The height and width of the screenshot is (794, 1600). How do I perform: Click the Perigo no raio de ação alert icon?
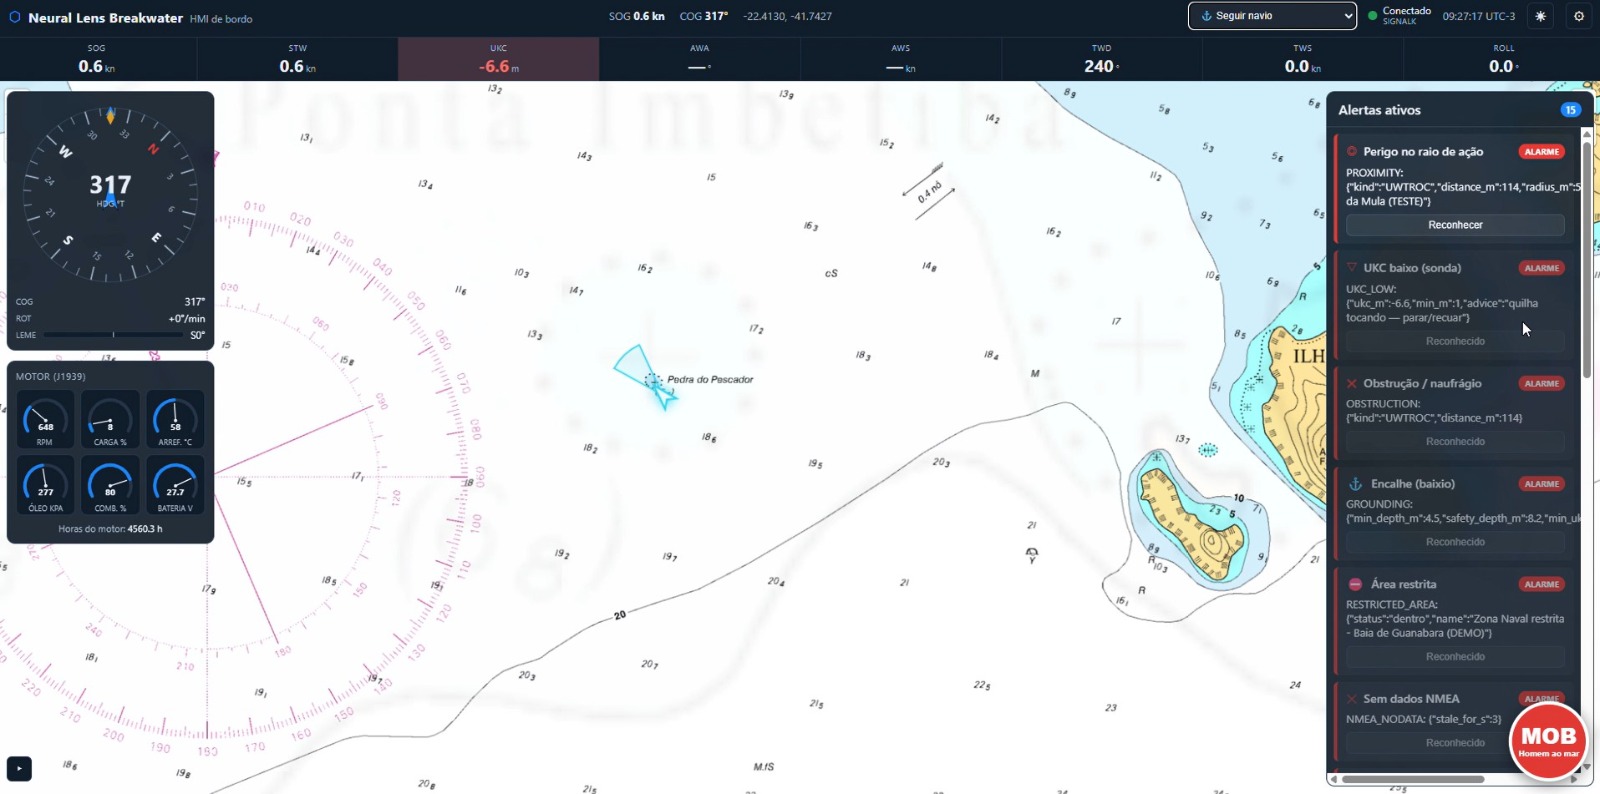coord(1352,152)
